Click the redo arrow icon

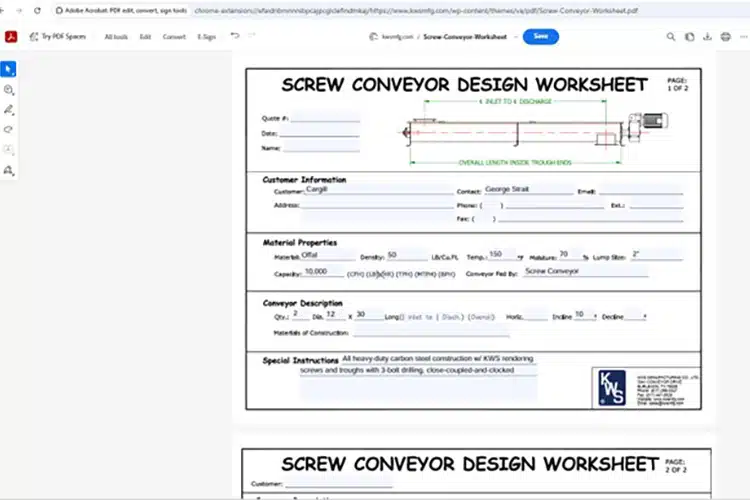point(252,35)
